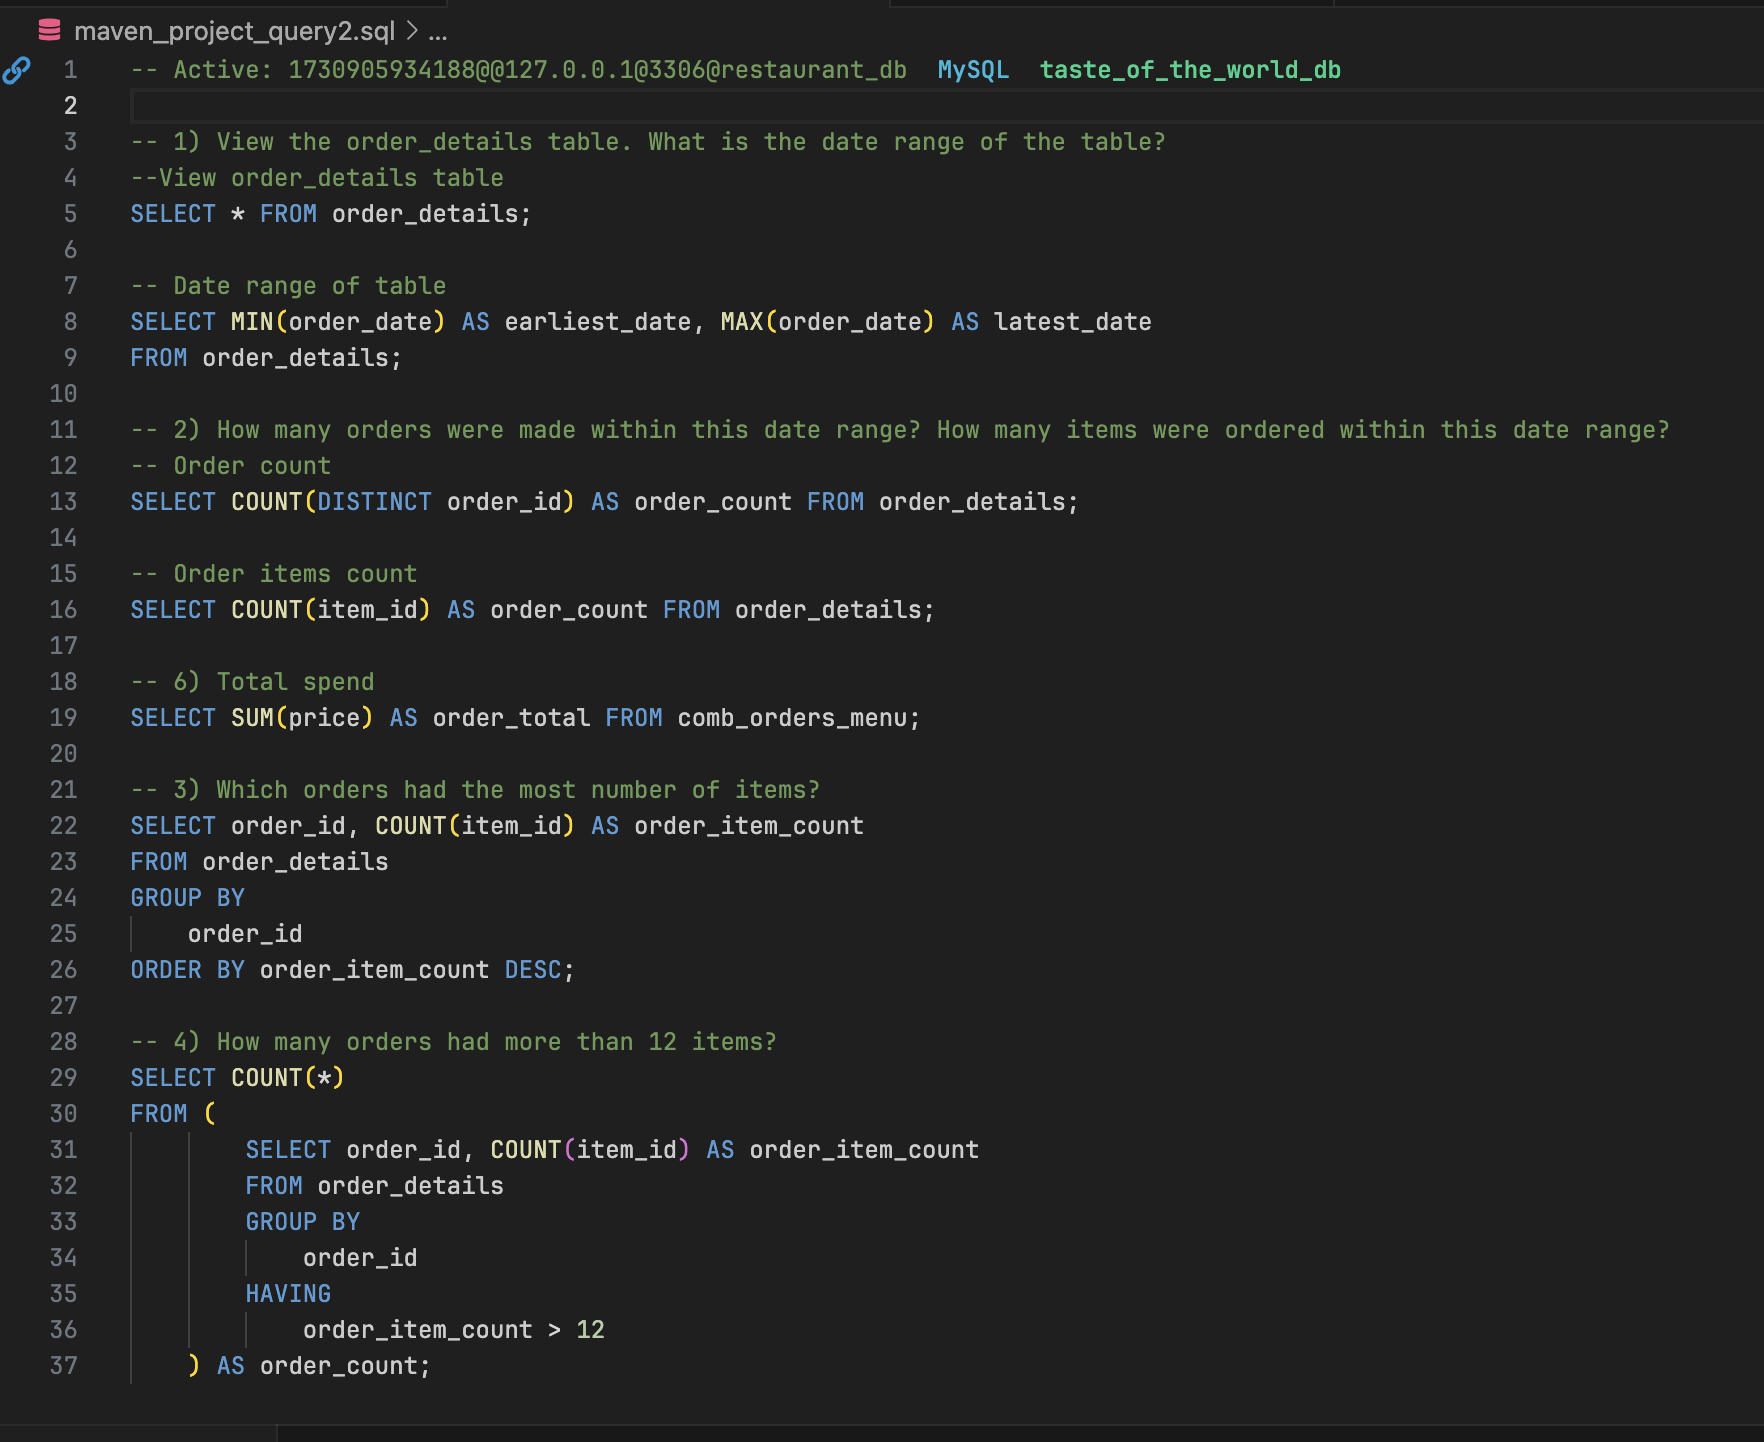Click the MySQL connection type label

click(973, 70)
